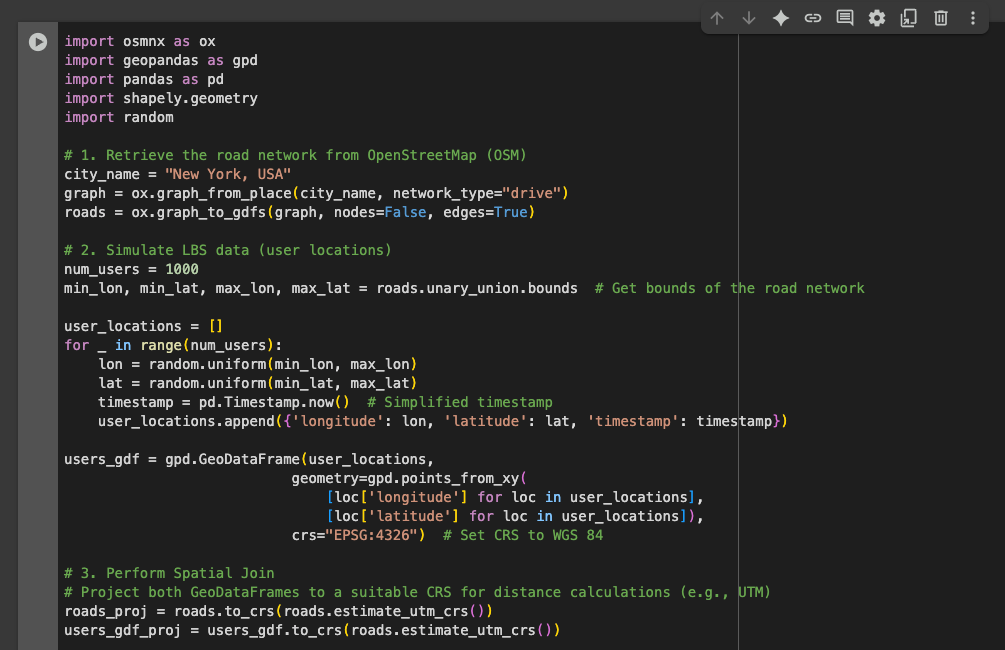
Task: Click comment '# 3. Perform Spatial Join'
Action: click(x=169, y=573)
